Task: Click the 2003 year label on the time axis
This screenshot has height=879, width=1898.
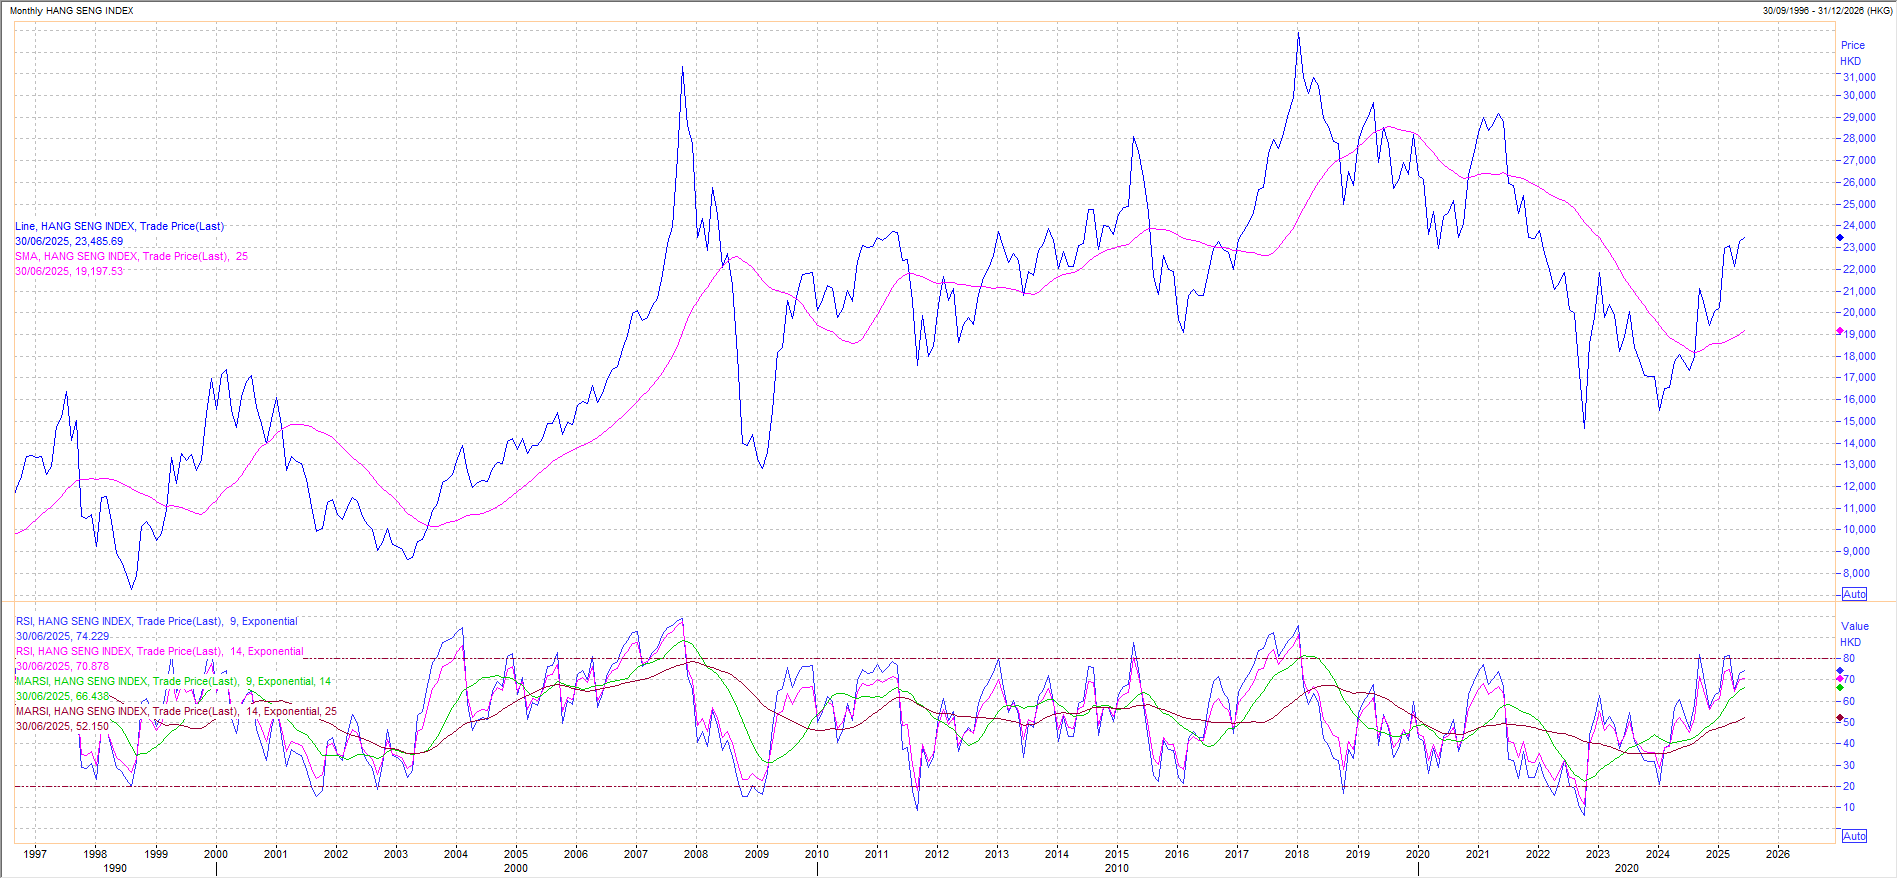Action: coord(396,855)
